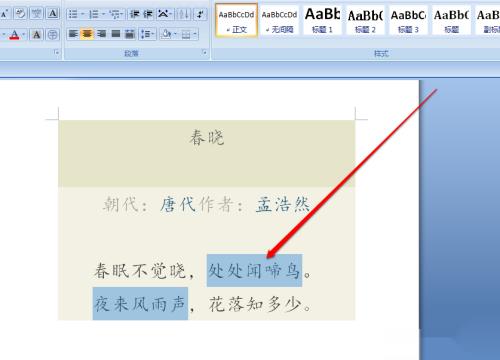The image size is (500, 360).
Task: Toggle the highlighted center alignment button
Action: pos(87,34)
